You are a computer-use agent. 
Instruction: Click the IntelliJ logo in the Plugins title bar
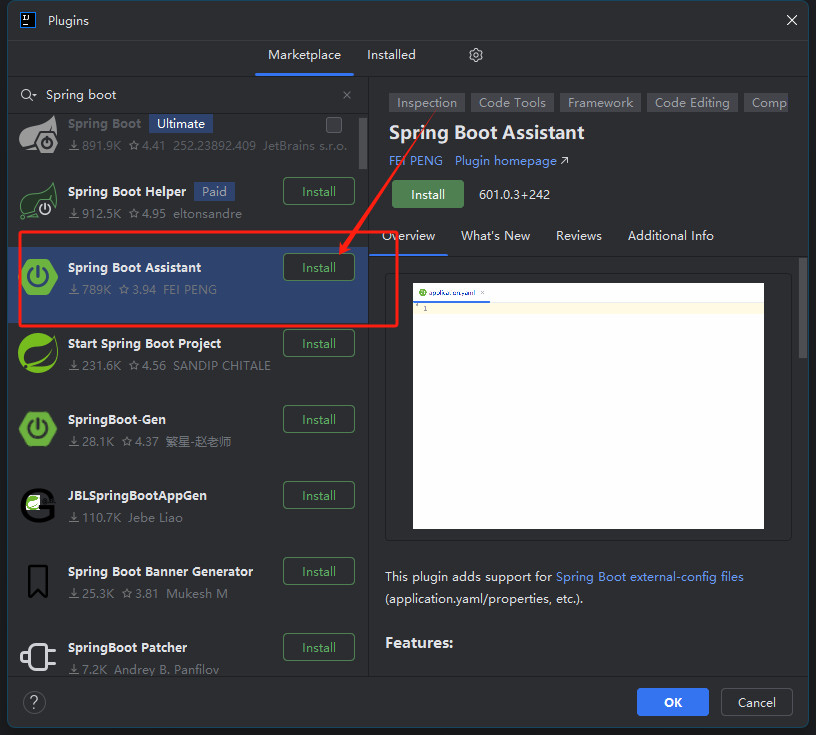[28, 20]
